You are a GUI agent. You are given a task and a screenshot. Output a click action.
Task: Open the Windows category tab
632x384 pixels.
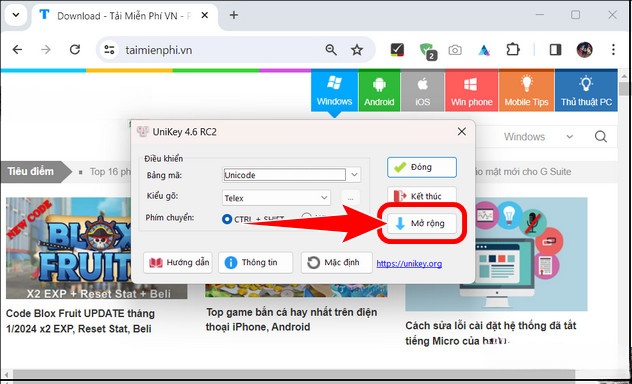coord(334,90)
